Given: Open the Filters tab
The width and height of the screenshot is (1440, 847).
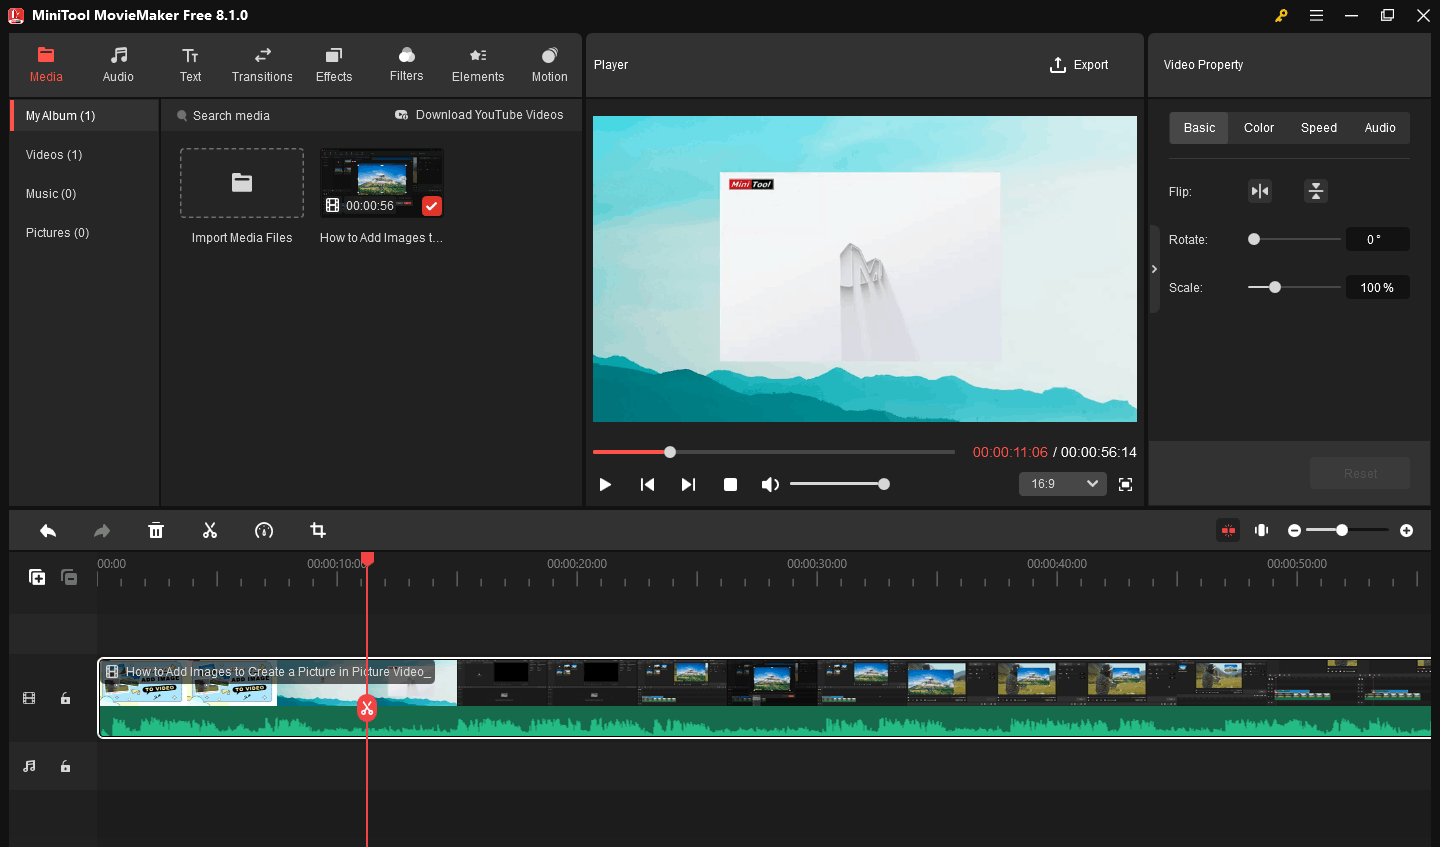Looking at the screenshot, I should coord(406,65).
